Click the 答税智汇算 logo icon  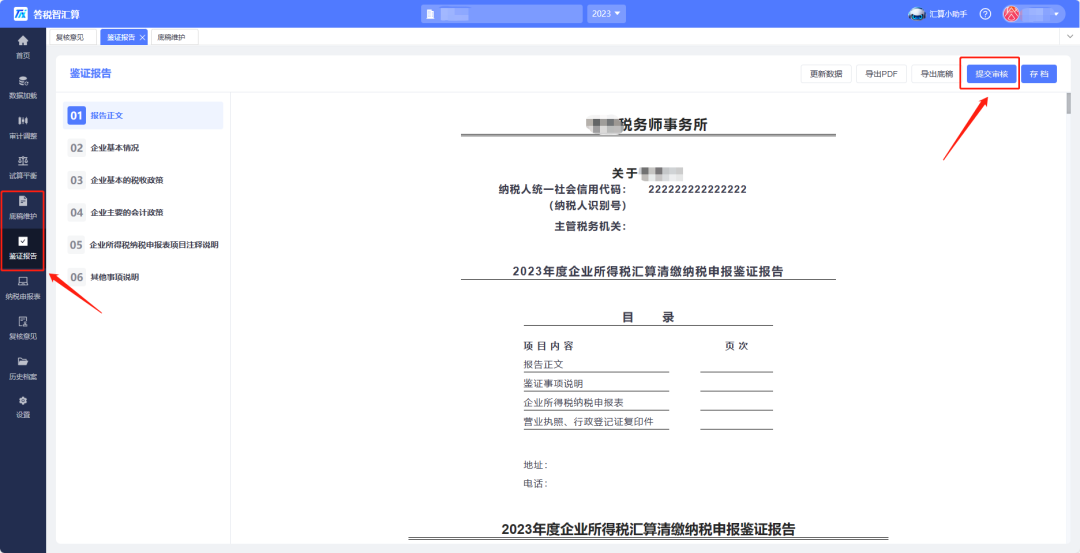click(x=21, y=14)
